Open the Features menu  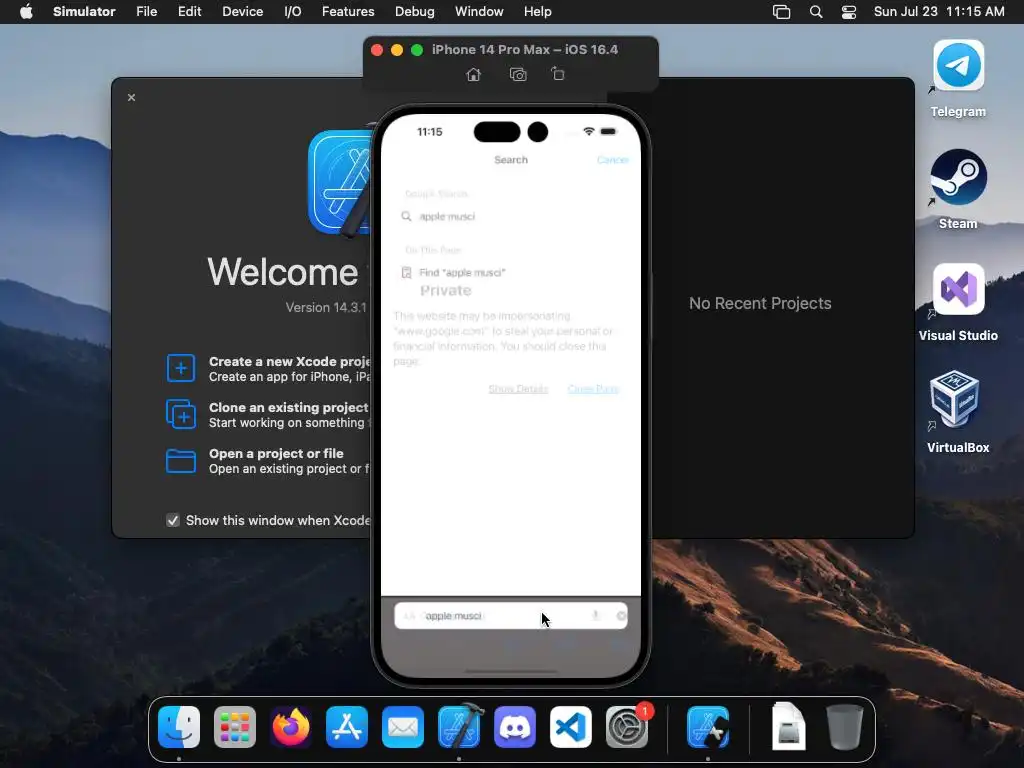point(348,12)
